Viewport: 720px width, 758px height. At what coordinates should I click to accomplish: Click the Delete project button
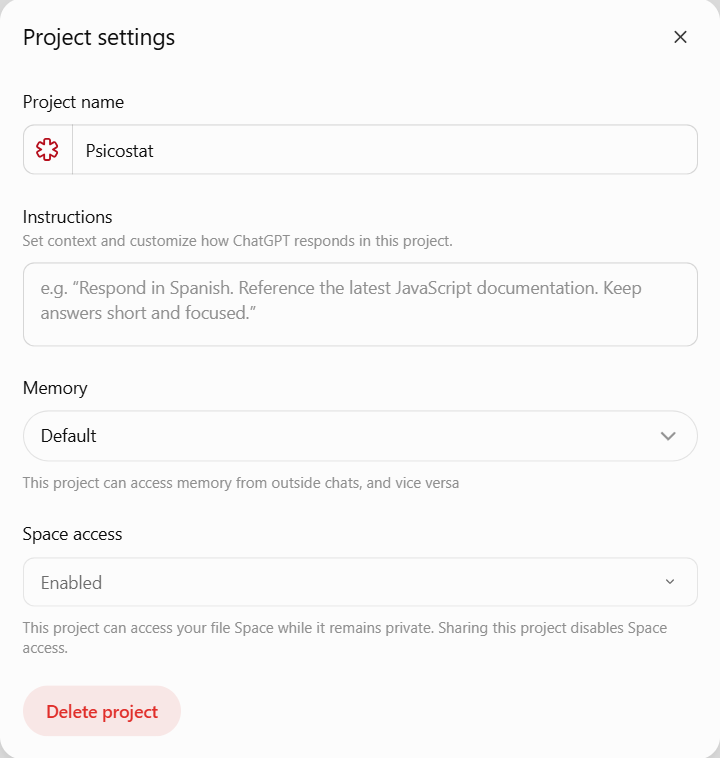point(102,711)
